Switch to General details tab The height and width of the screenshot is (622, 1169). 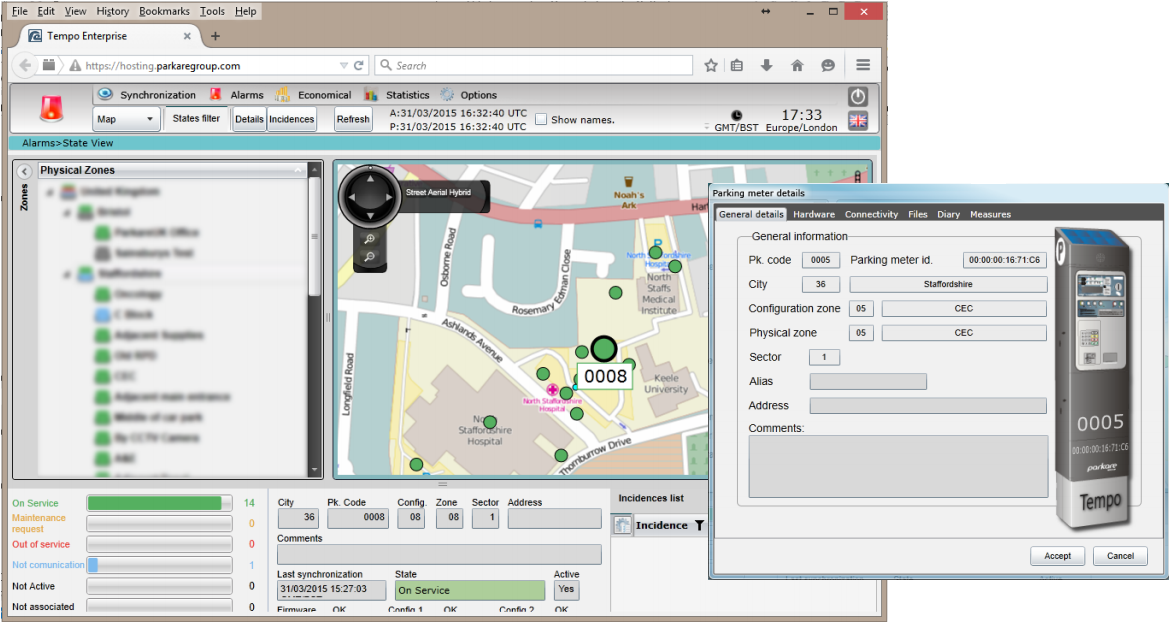[751, 214]
